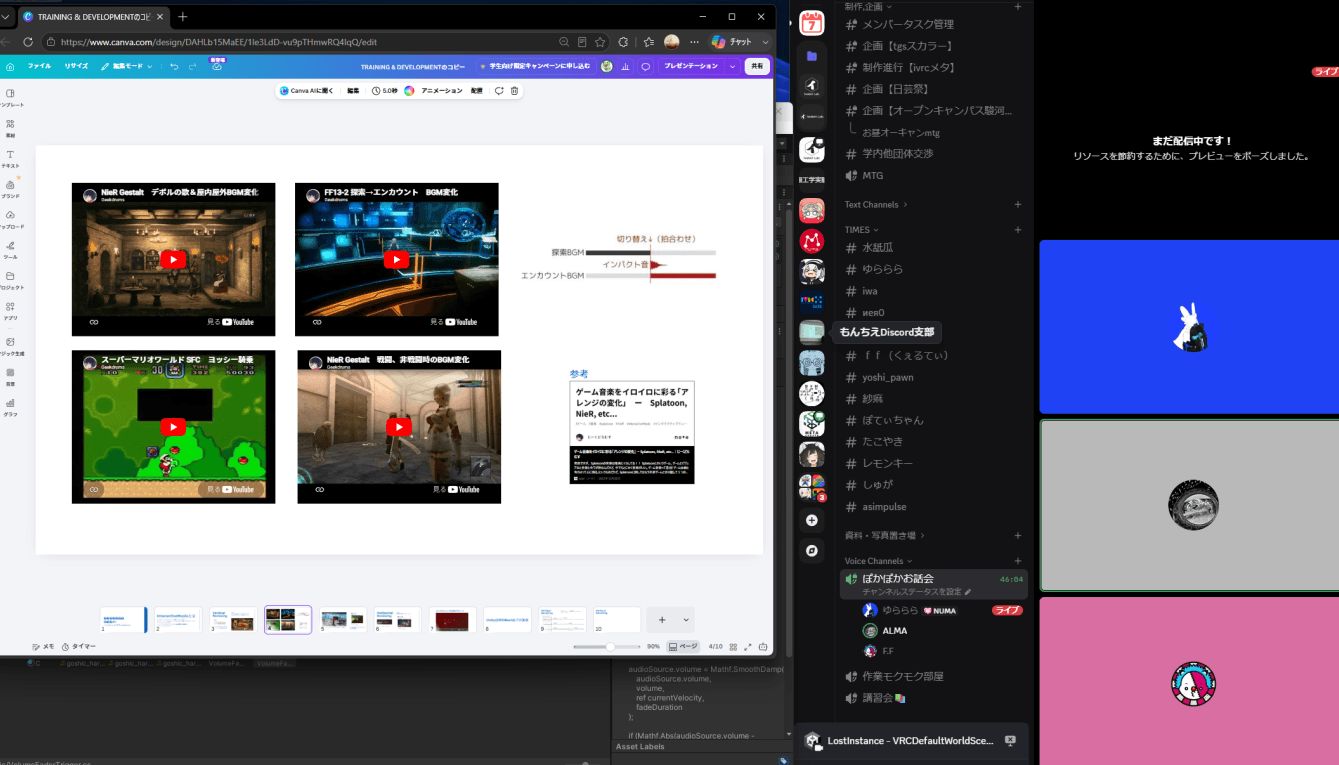Screen dimensions: 1339x765
Task: Open the Elements (素材) panel in Canva
Action: point(10,127)
